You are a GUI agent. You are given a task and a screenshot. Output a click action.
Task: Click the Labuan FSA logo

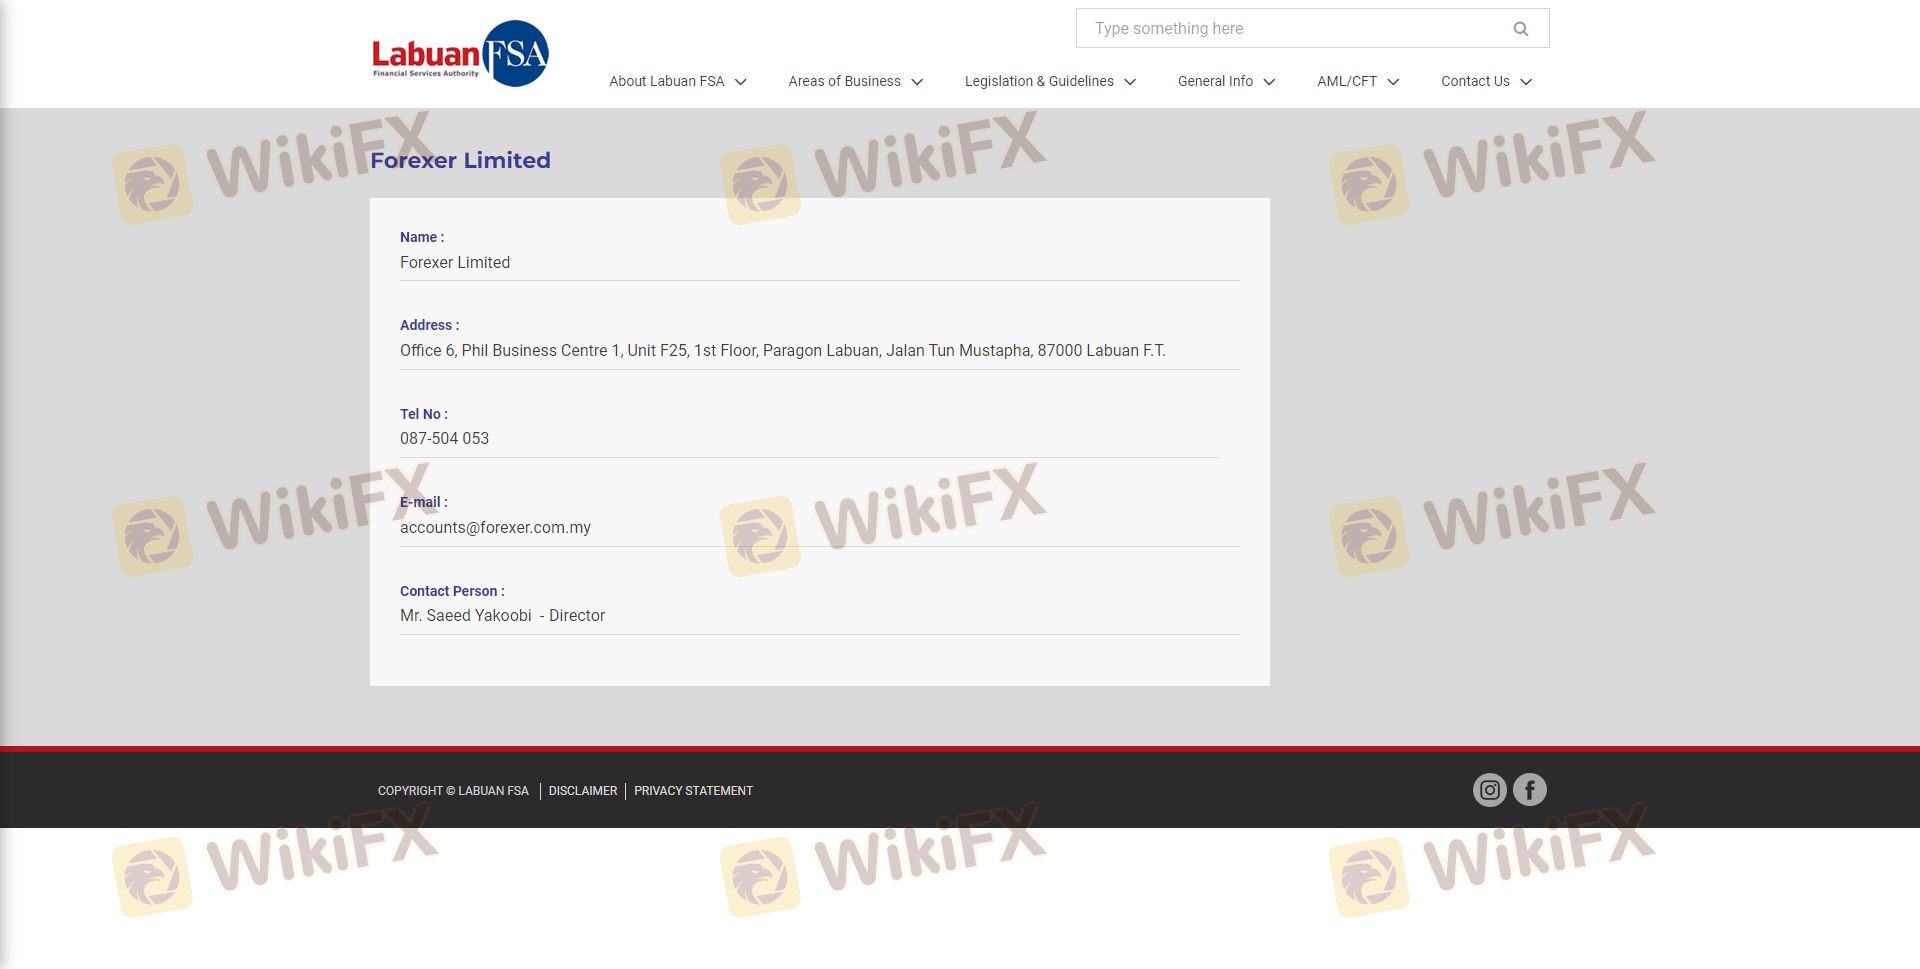(x=460, y=54)
